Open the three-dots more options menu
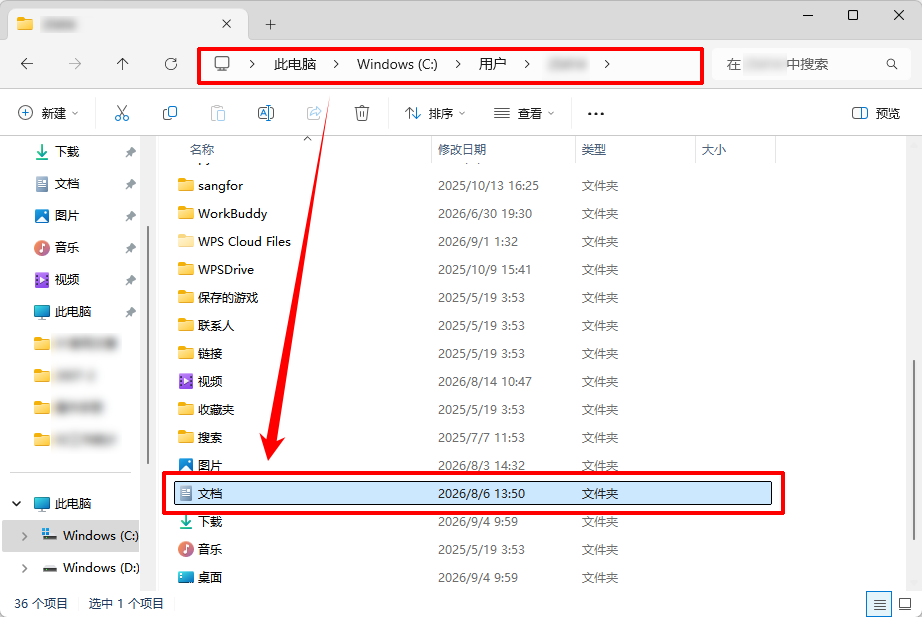Viewport: 922px width, 617px height. point(596,114)
